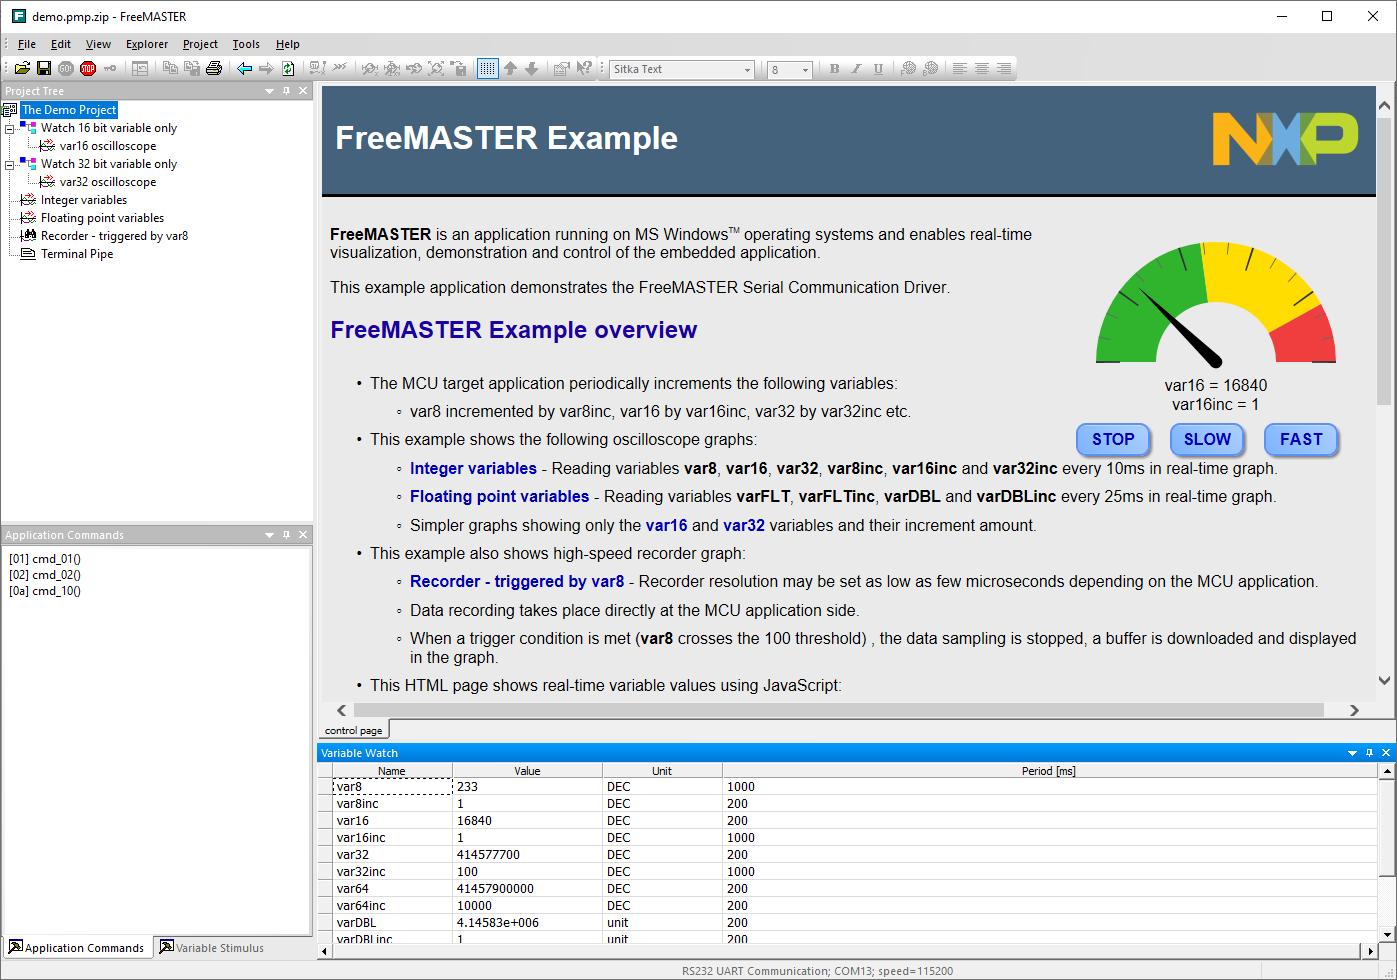Click the Recorder binoculars icon in tree
The width and height of the screenshot is (1397, 980).
coord(29,236)
